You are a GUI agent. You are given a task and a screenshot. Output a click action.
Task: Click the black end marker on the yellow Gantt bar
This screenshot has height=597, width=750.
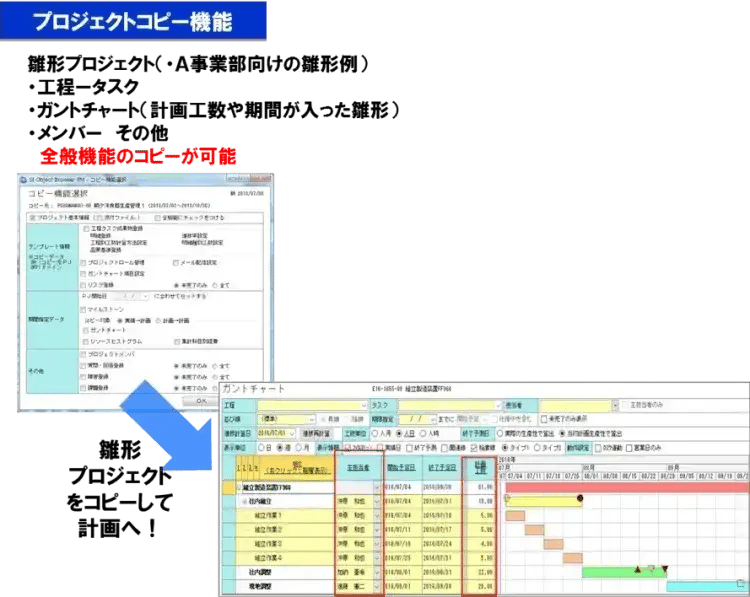click(579, 498)
